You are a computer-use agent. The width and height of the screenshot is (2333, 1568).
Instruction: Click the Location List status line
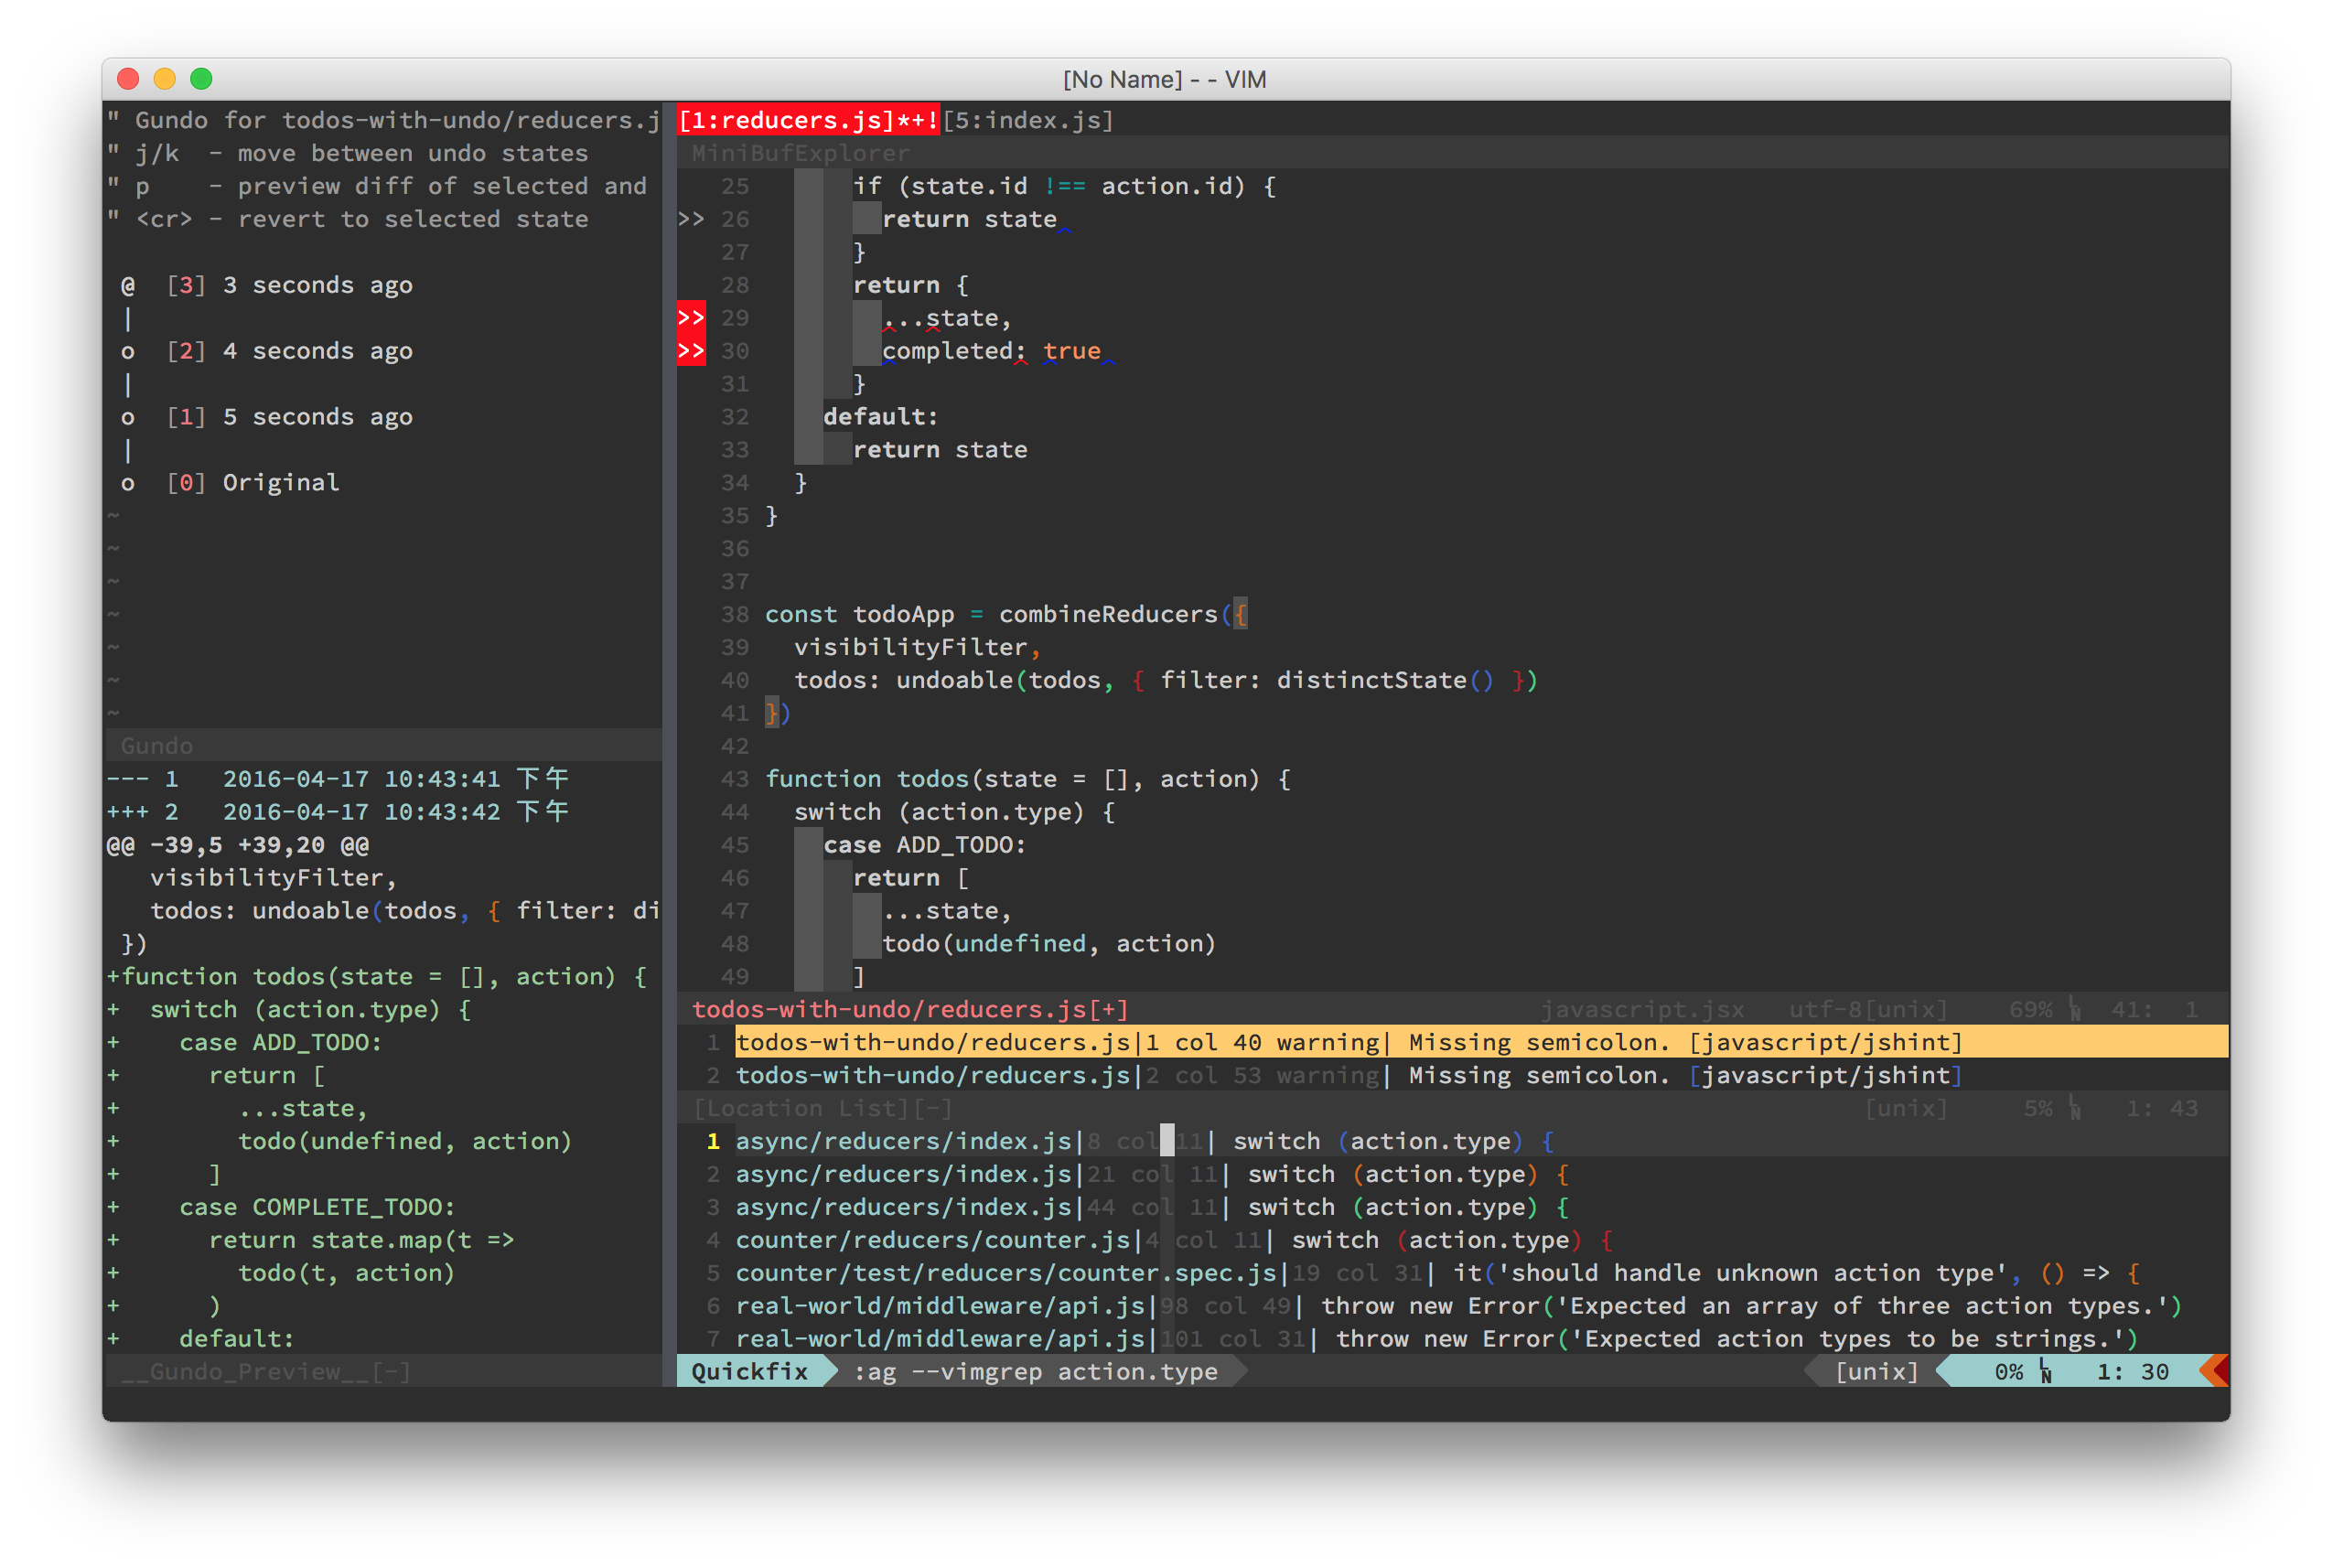(x=823, y=1108)
